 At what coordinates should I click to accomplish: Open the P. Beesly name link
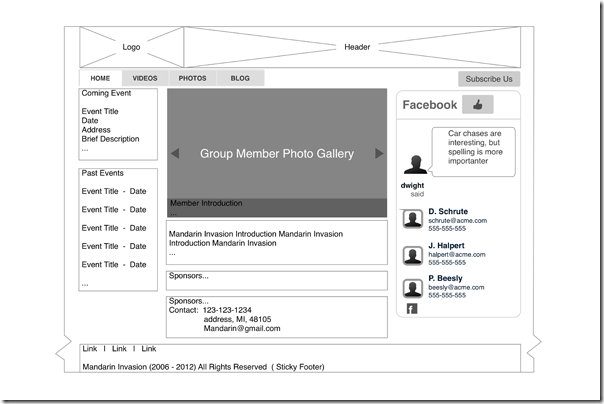pos(445,278)
